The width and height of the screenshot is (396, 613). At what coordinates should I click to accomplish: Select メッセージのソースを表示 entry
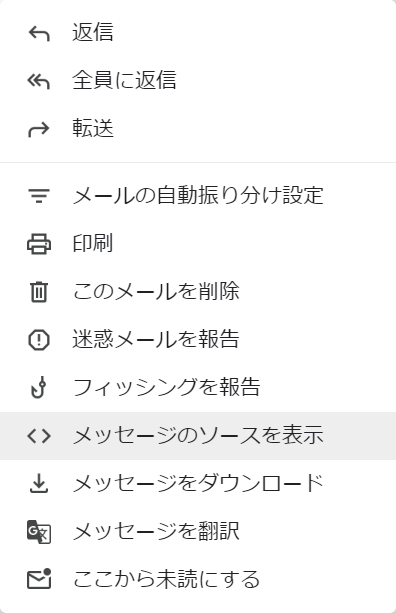click(x=198, y=436)
